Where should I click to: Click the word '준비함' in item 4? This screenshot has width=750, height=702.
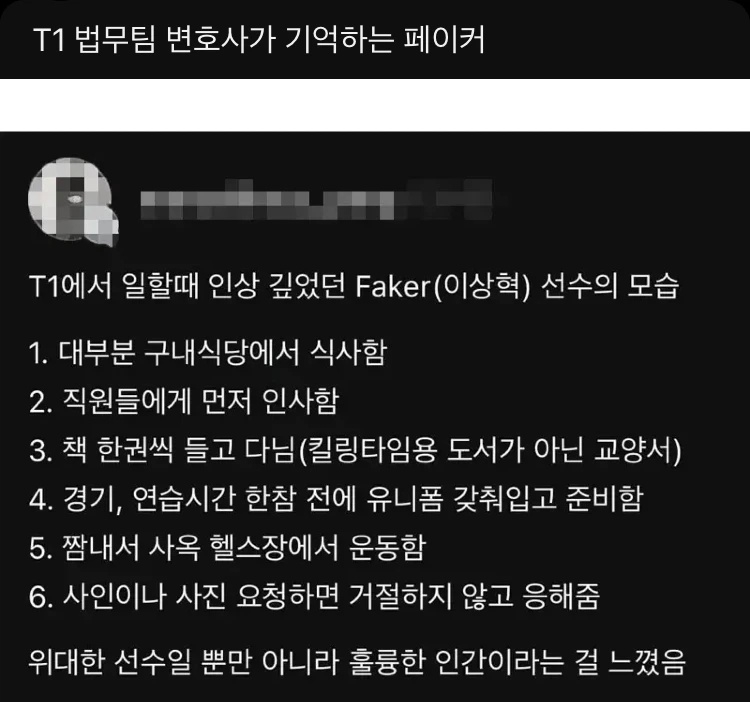(x=605, y=499)
